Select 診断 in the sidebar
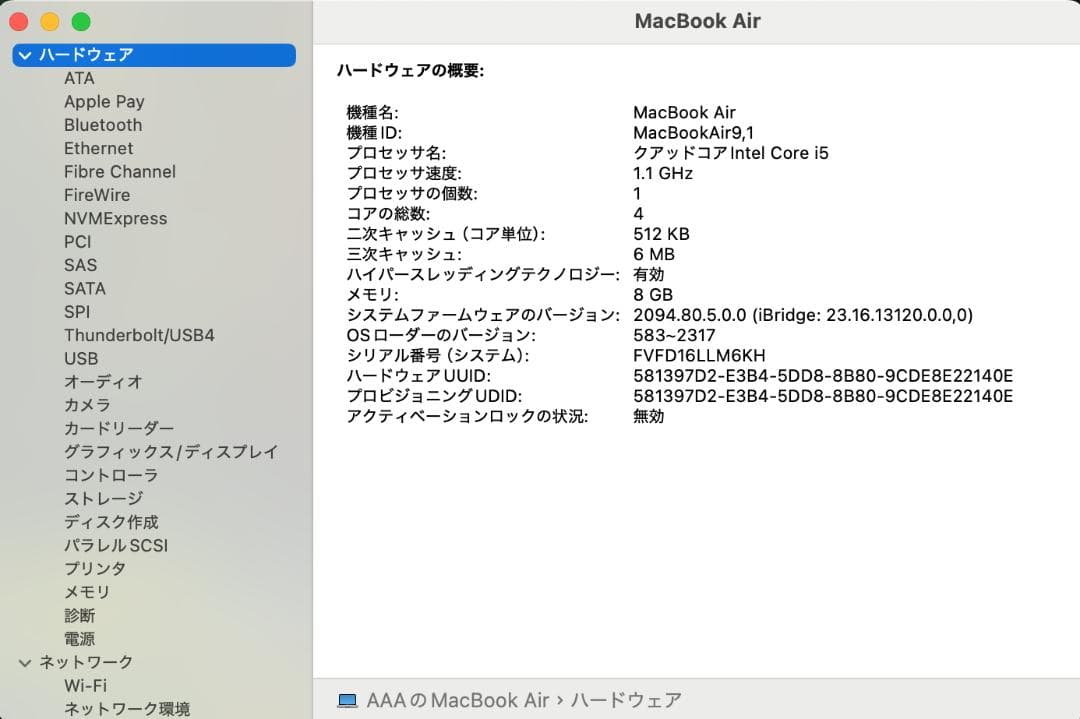This screenshot has height=719, width=1080. (x=80, y=616)
